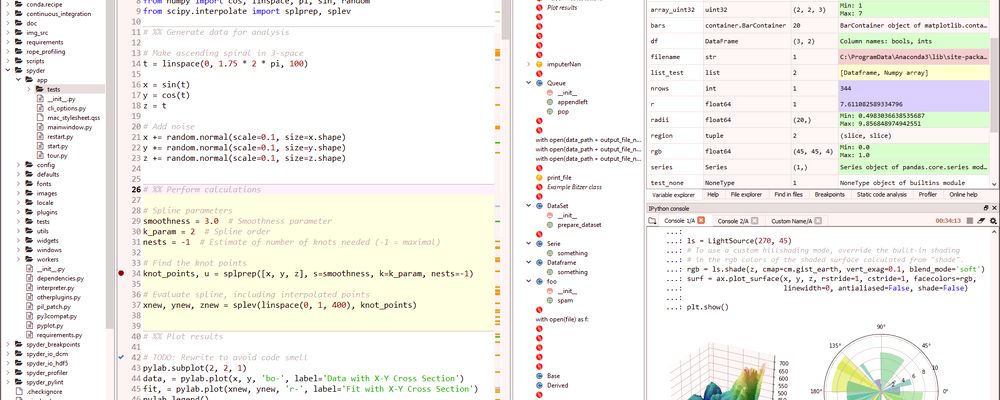
Task: Open mainwindow.py file icon in project tree
Action: (40, 127)
